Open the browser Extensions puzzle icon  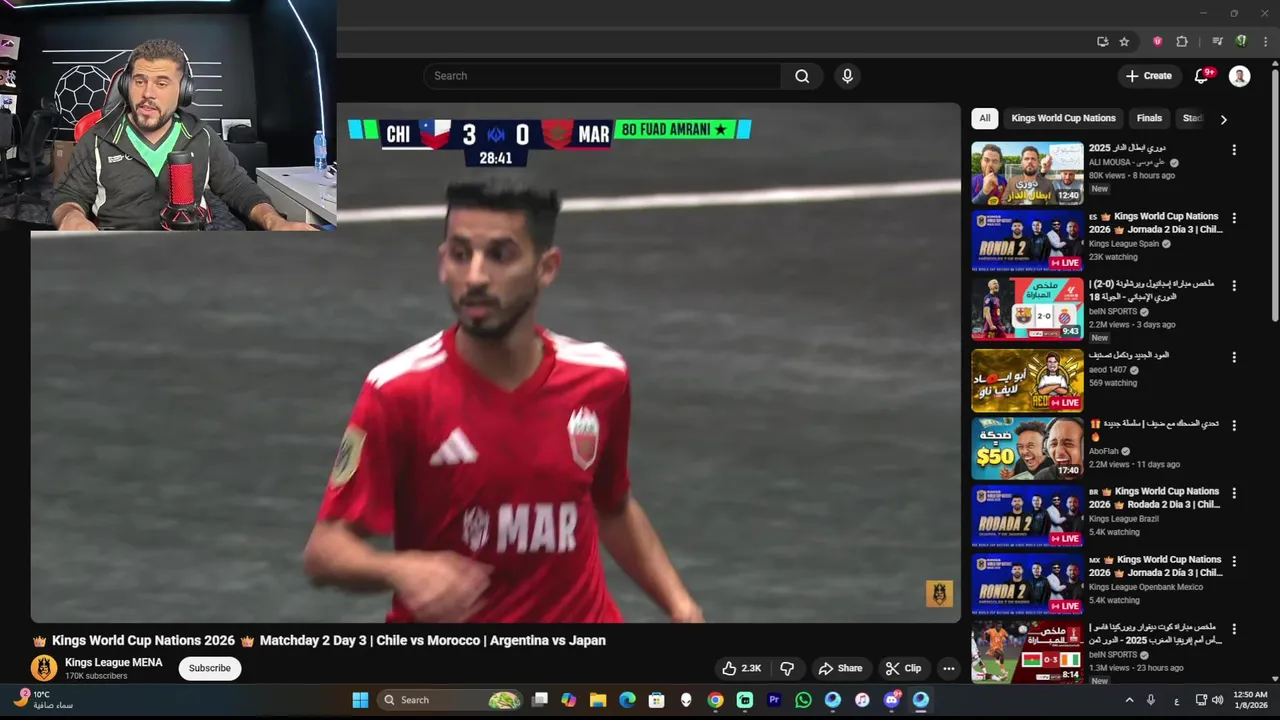click(1182, 41)
